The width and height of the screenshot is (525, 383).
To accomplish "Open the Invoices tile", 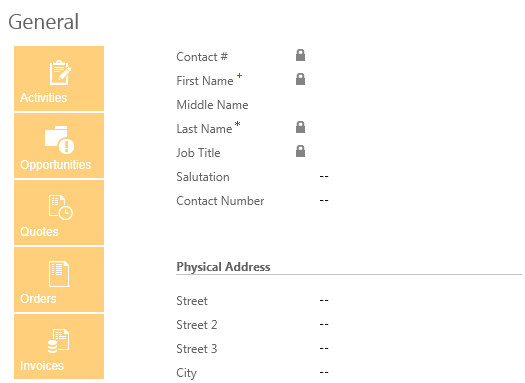I will [x=59, y=347].
